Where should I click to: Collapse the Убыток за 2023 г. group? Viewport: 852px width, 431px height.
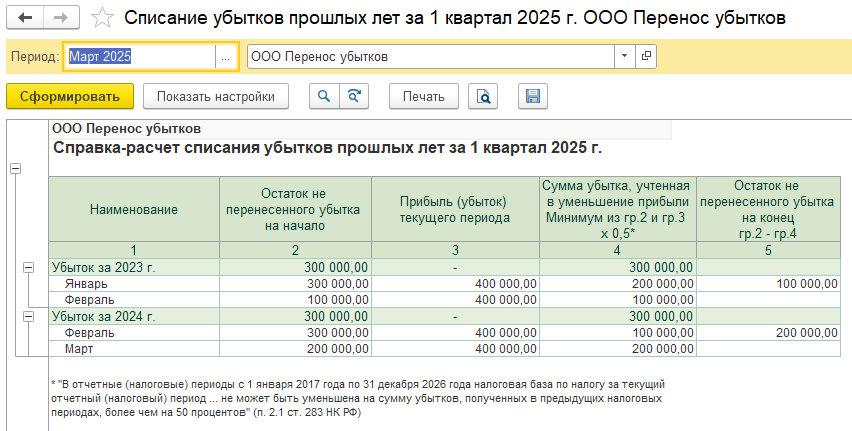pos(27,268)
